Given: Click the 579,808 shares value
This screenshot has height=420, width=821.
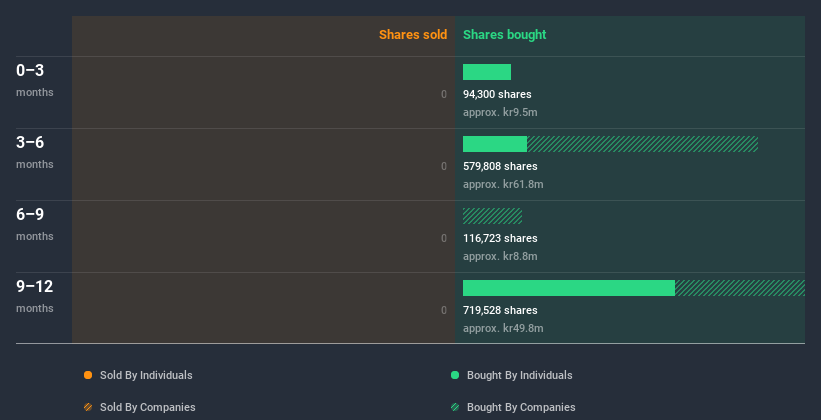Looking at the screenshot, I should [500, 166].
